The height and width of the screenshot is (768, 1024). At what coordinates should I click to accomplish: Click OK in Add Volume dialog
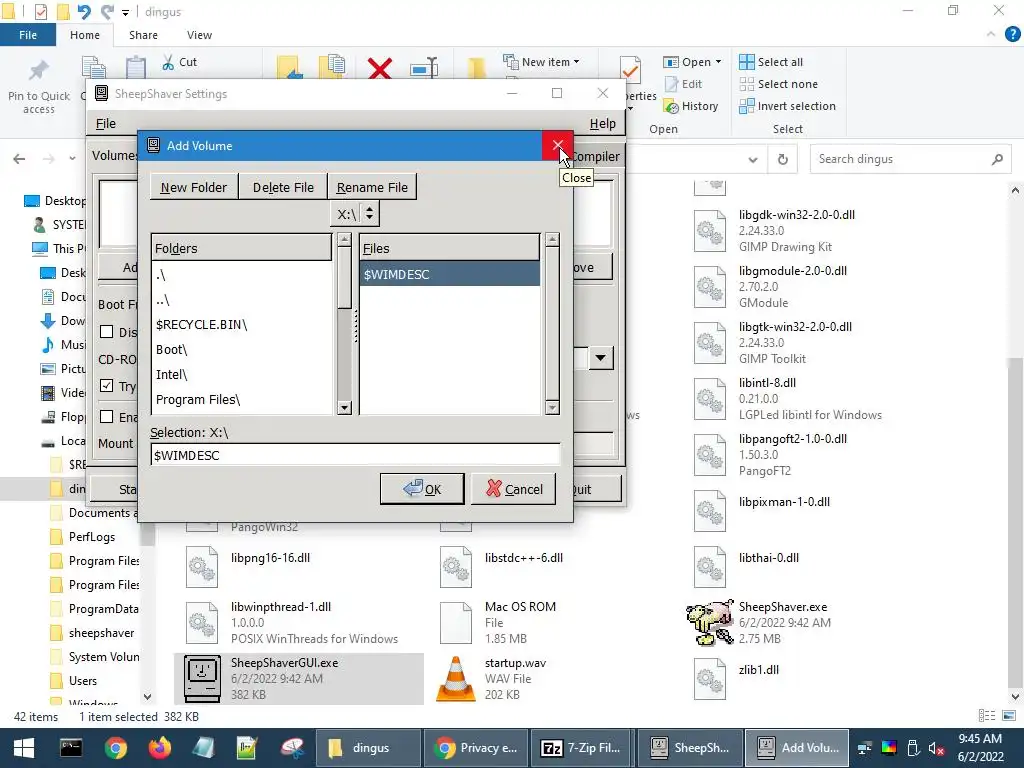tap(422, 489)
